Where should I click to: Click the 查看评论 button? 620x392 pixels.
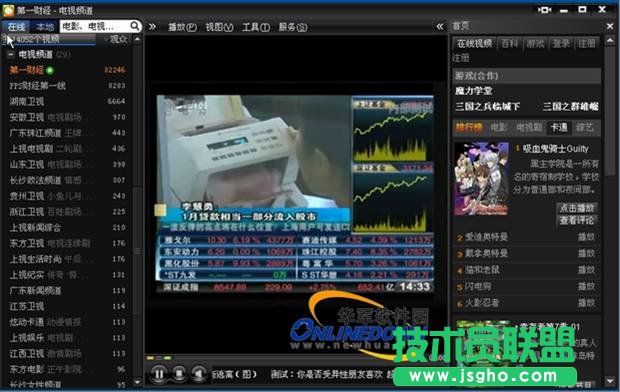pos(577,220)
